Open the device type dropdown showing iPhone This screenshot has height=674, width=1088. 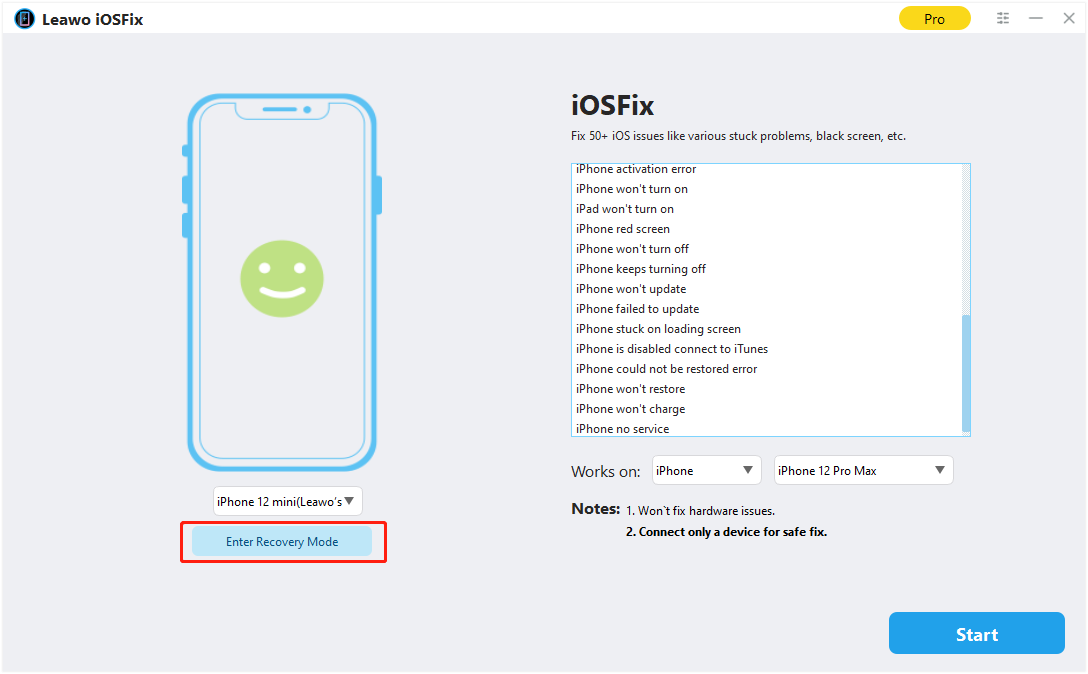[x=706, y=471]
